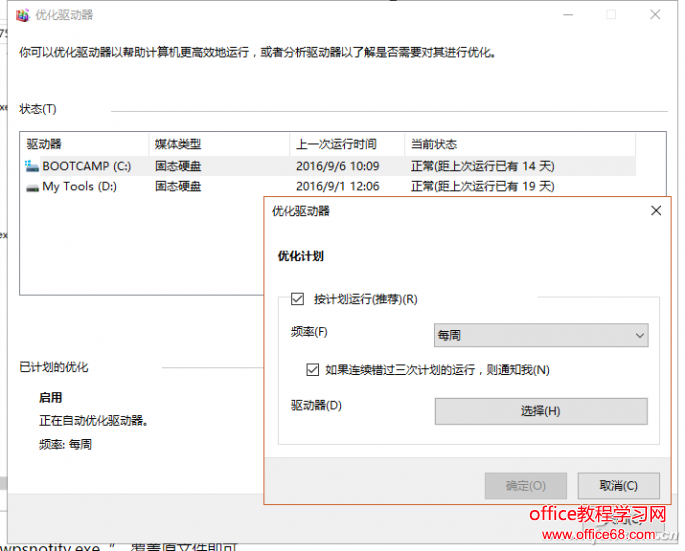Select the BOOTCAMP (C:) row name
The image size is (685, 551).
(x=86, y=166)
